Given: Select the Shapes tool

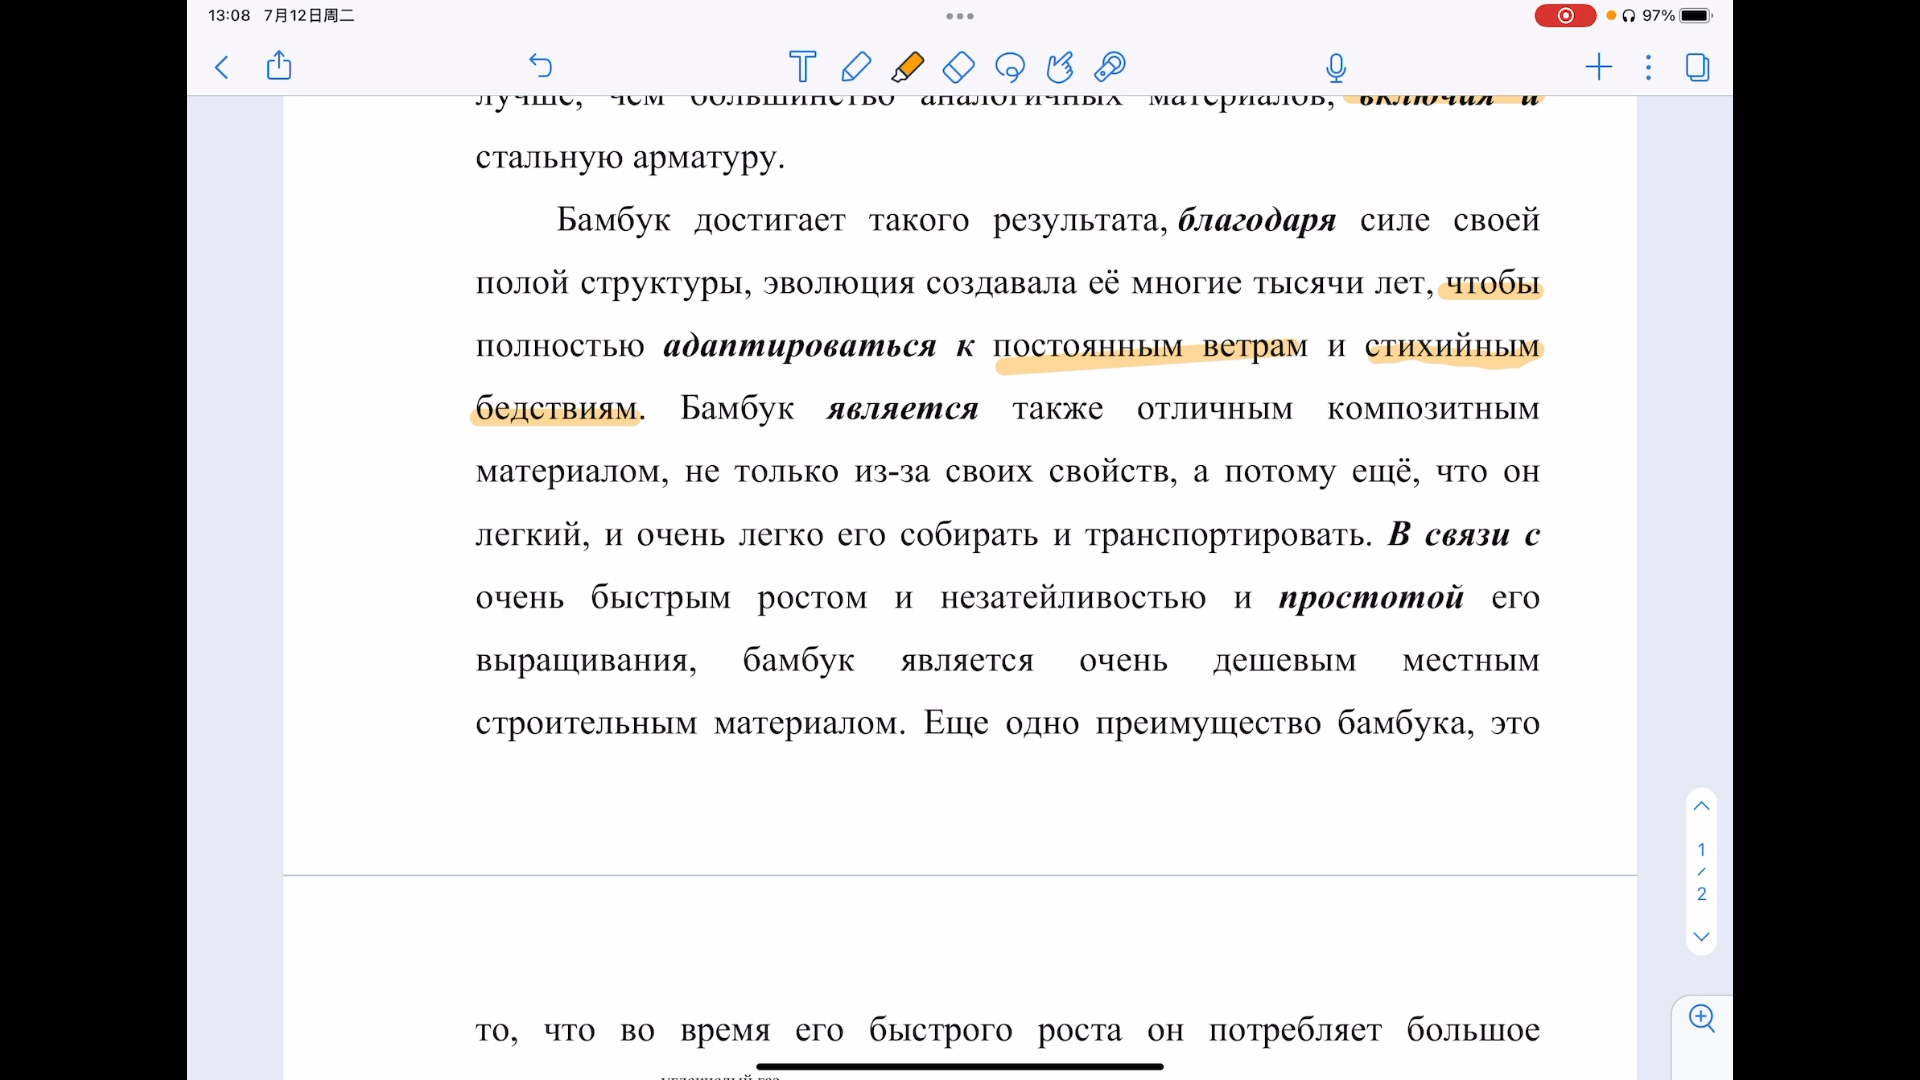Looking at the screenshot, I should click(x=1059, y=66).
